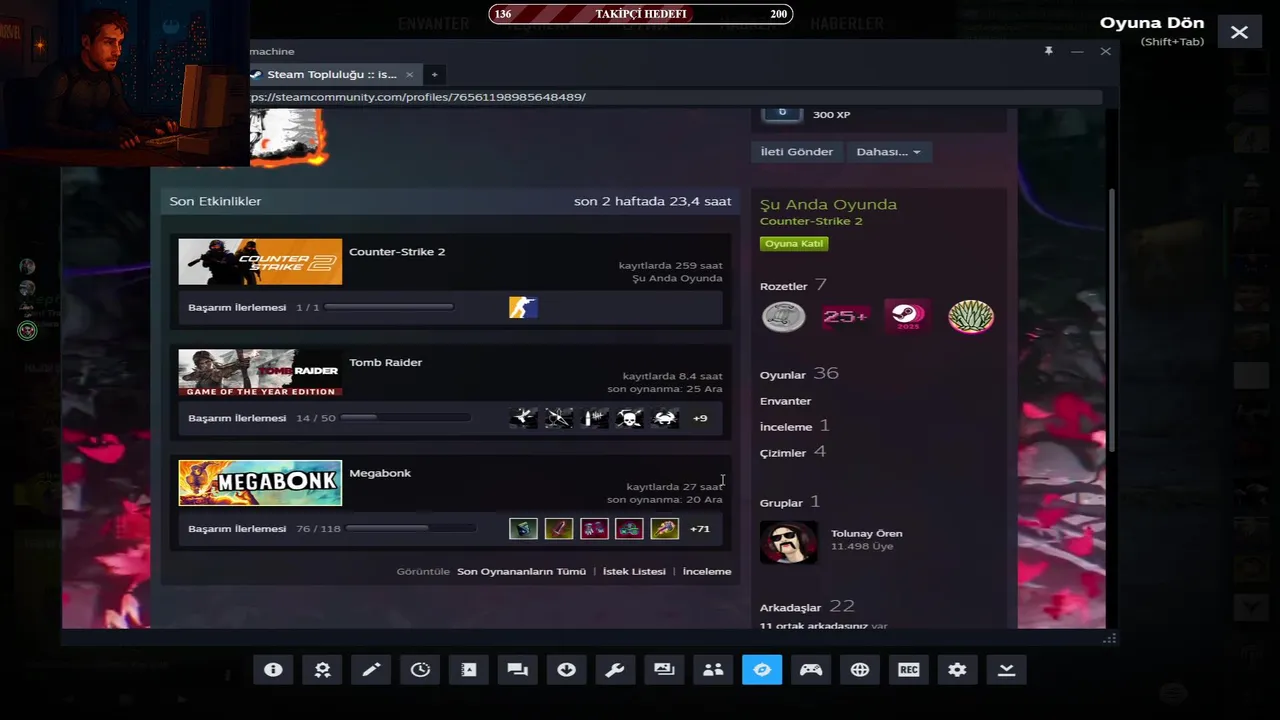Click the +9 more Tomb Raider achievements
Screen dimensions: 1280x720
700,418
